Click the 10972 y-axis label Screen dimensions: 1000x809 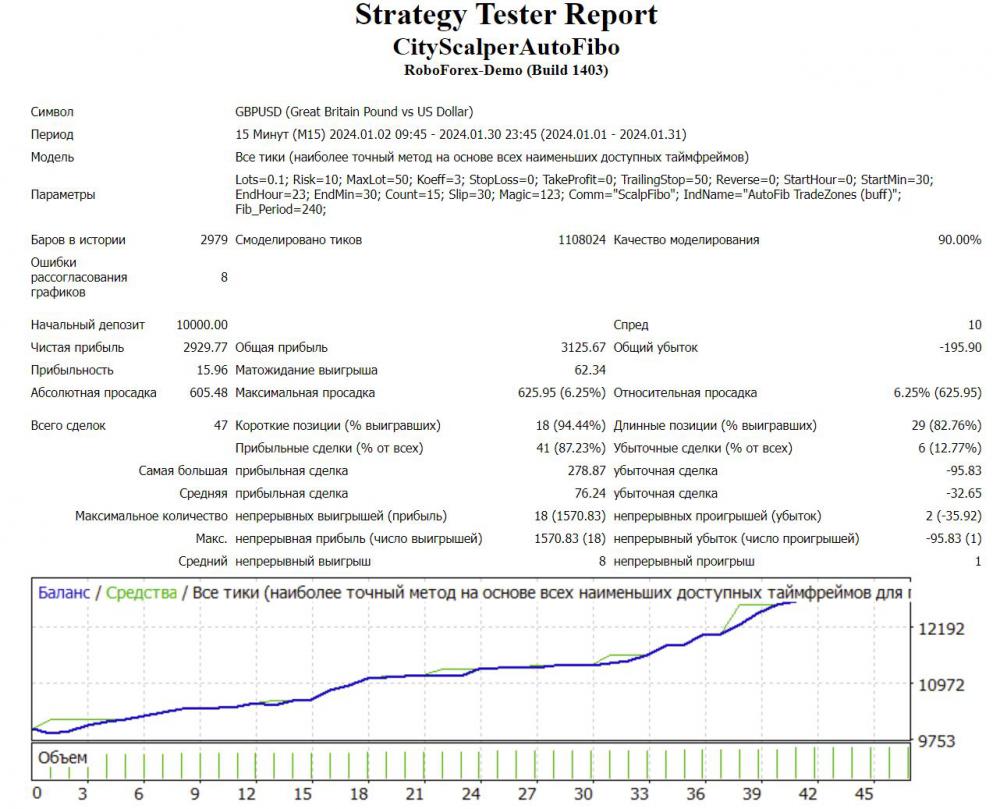[941, 686]
